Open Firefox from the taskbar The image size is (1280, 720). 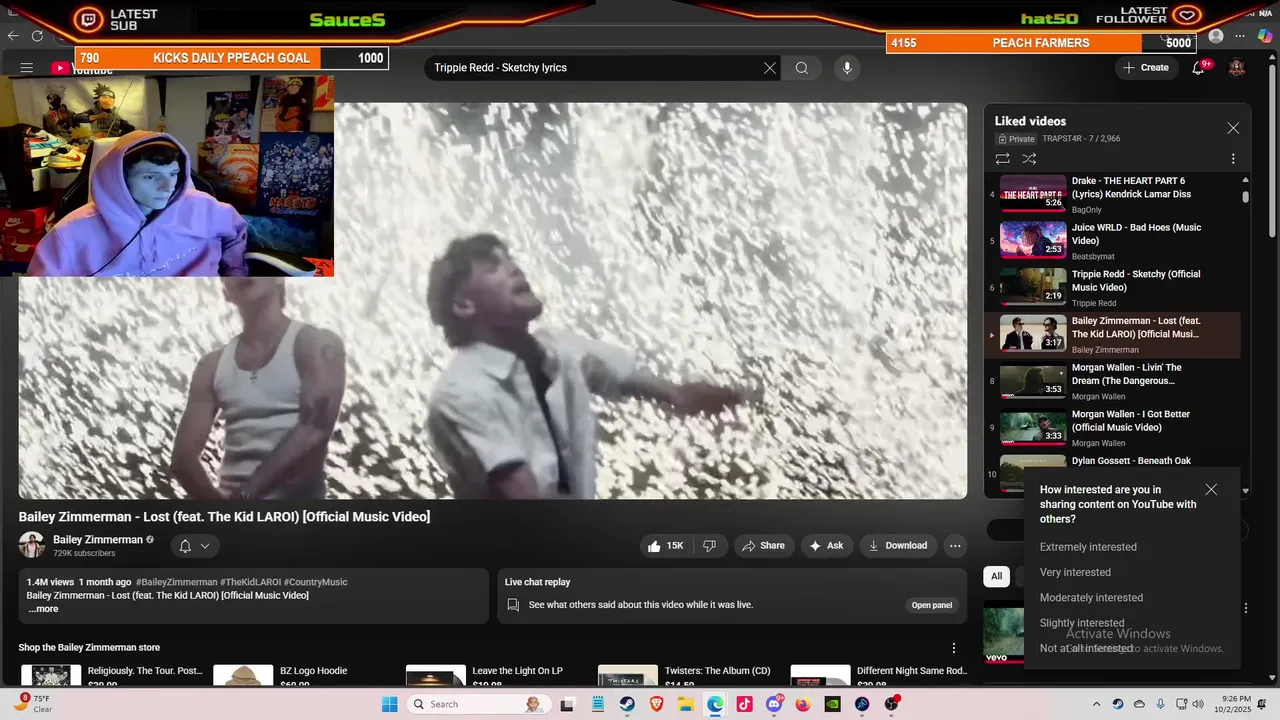point(803,704)
